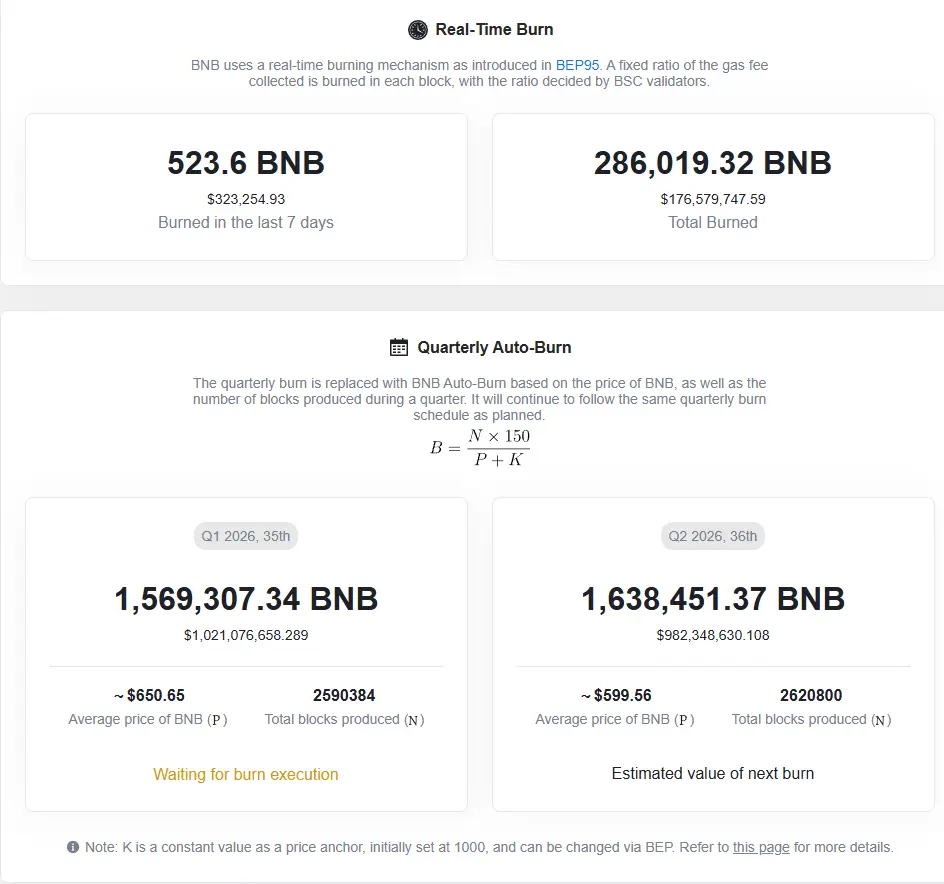
Task: Click the 286,019.32 BNB total burned
Action: 713,163
